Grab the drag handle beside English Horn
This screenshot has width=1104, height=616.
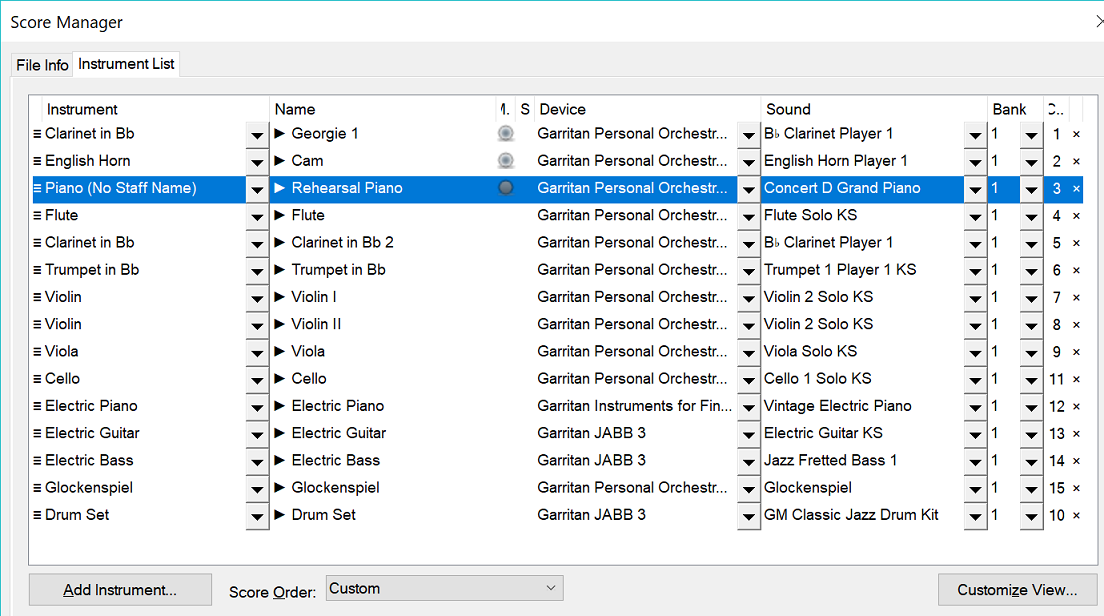point(37,161)
